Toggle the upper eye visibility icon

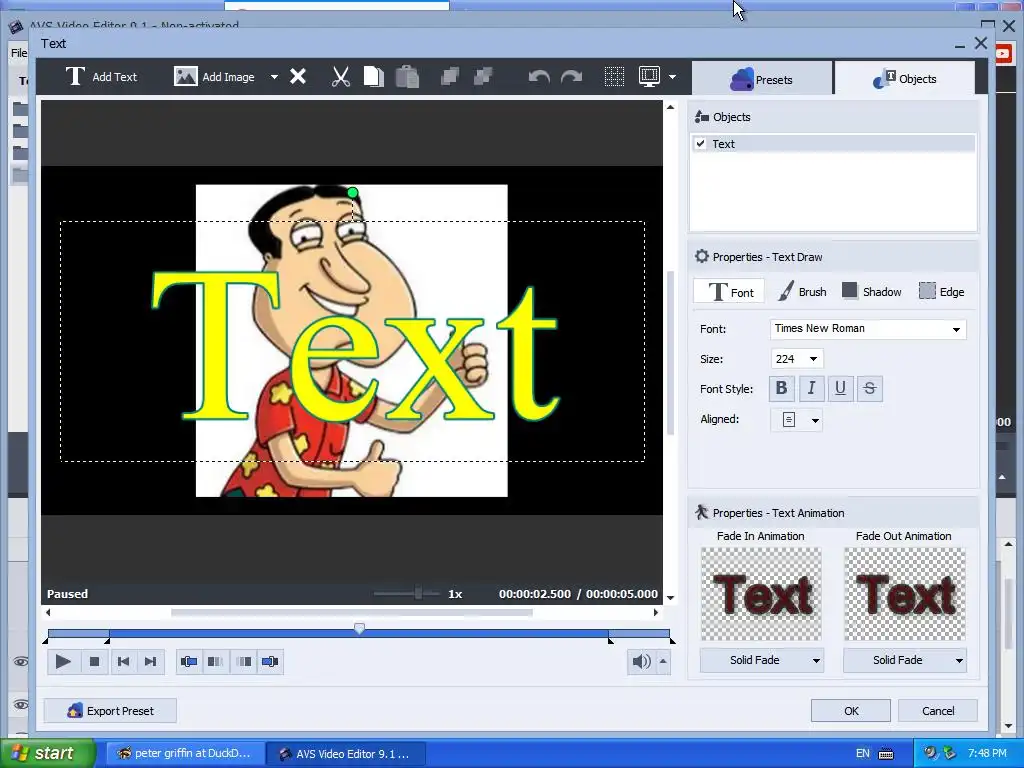point(20,662)
